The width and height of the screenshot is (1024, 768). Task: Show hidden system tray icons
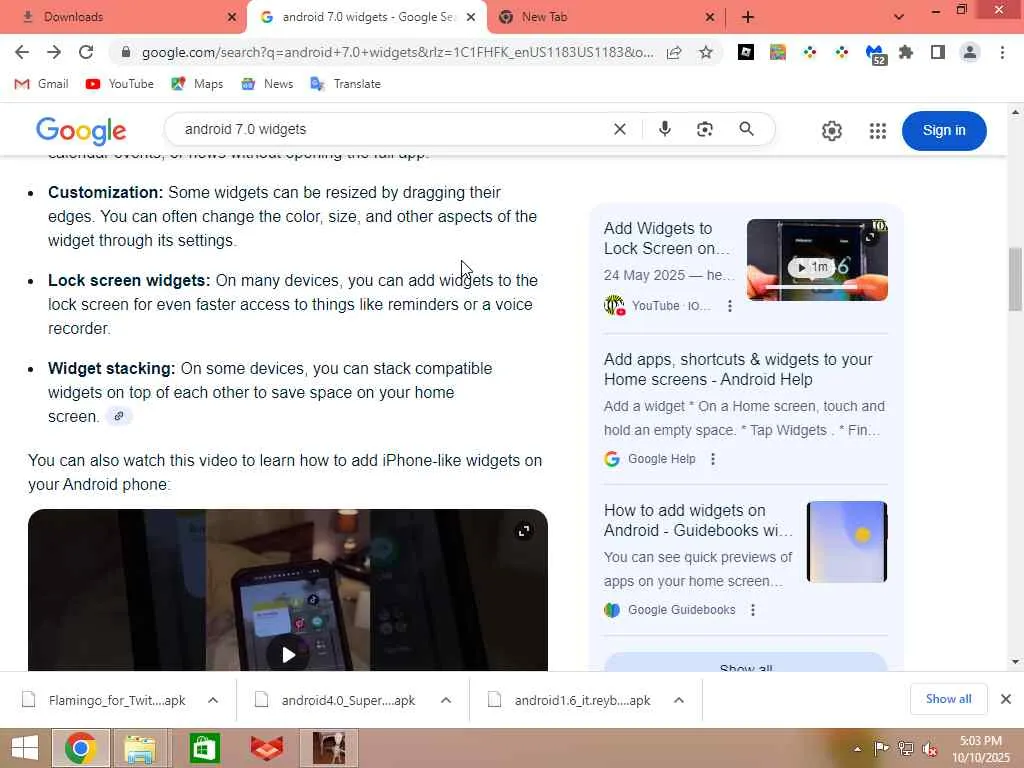[857, 749]
